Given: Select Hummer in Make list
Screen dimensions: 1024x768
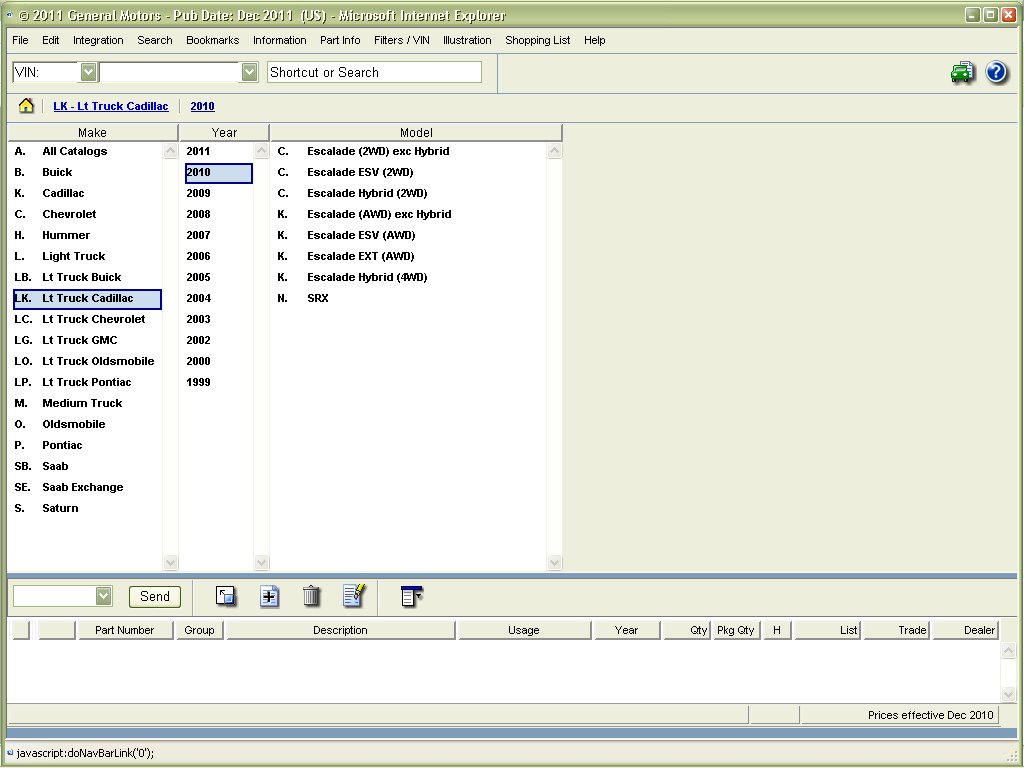Looking at the screenshot, I should [87, 234].
